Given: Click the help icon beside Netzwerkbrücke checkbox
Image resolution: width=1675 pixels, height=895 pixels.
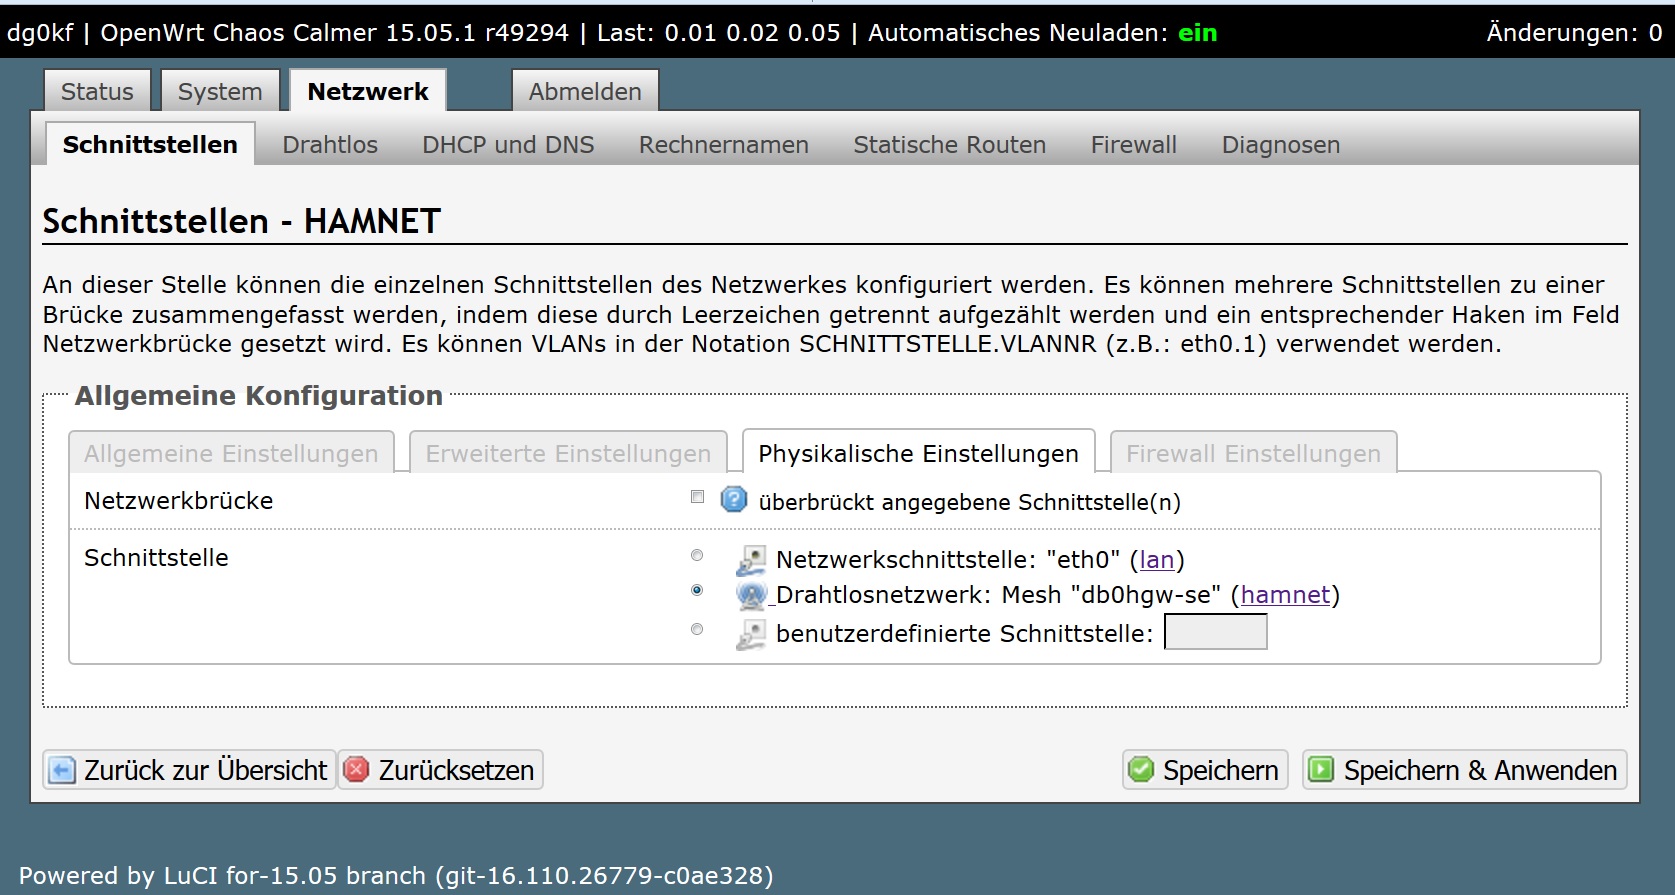Looking at the screenshot, I should point(734,499).
